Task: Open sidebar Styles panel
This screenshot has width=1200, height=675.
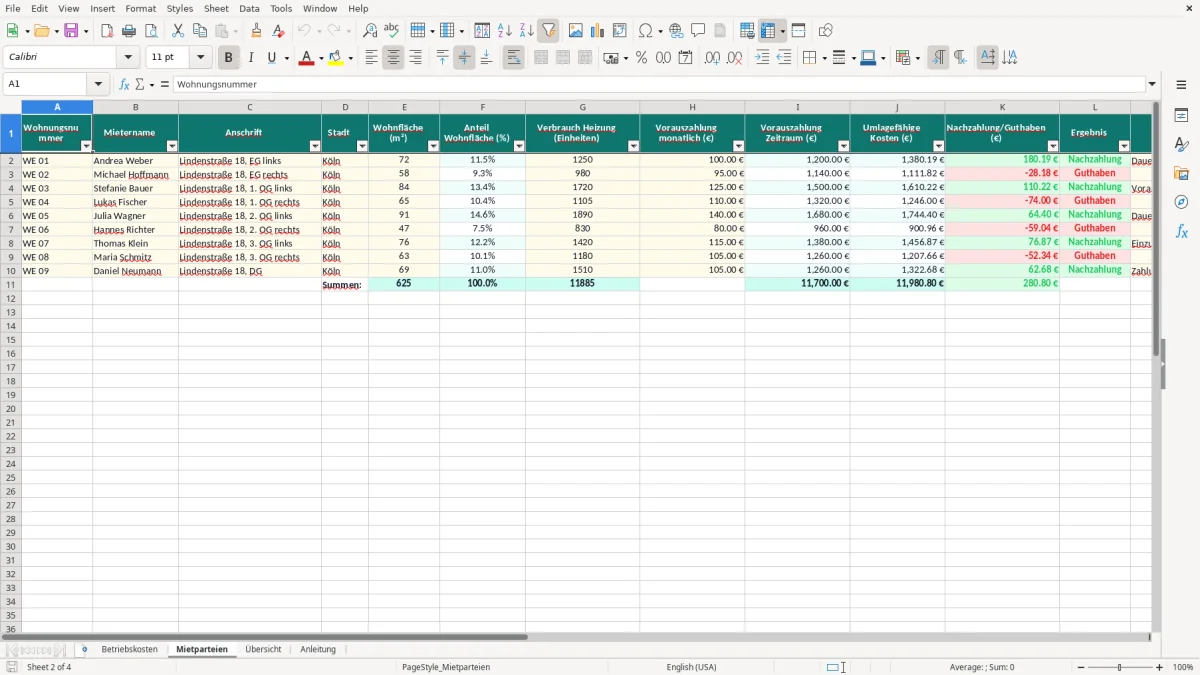Action: pyautogui.click(x=1181, y=144)
